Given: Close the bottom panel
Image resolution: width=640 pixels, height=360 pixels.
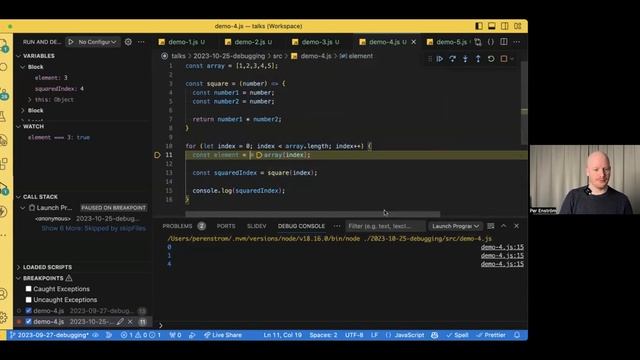Looking at the screenshot, I should pos(516,226).
